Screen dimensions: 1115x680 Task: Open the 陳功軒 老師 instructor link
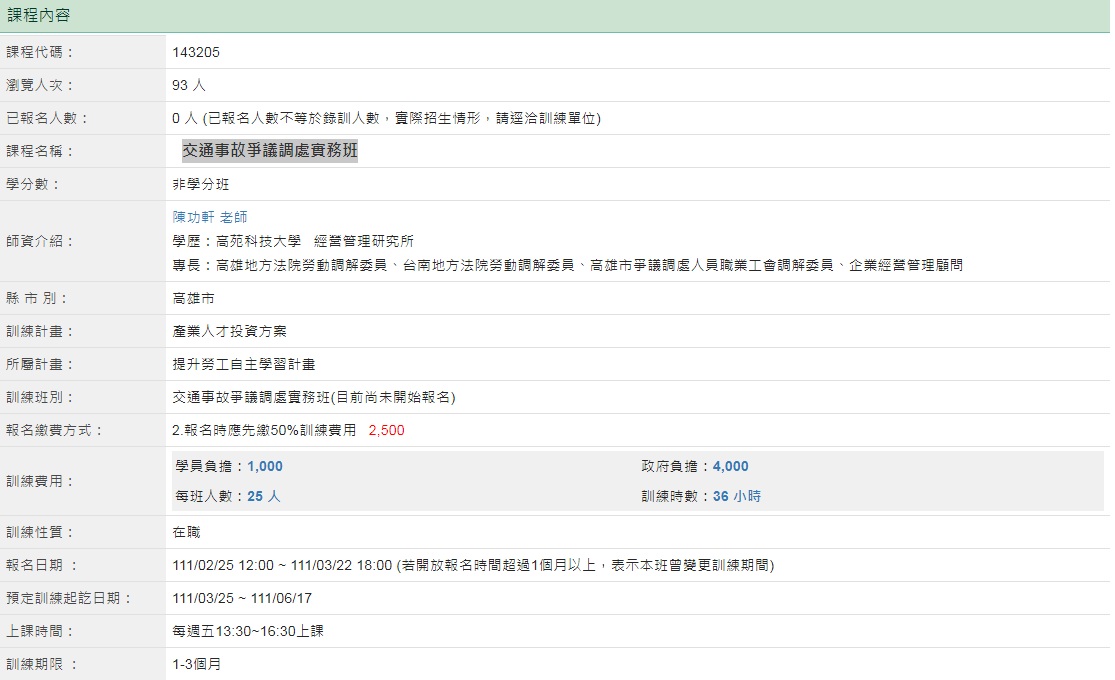tap(210, 217)
